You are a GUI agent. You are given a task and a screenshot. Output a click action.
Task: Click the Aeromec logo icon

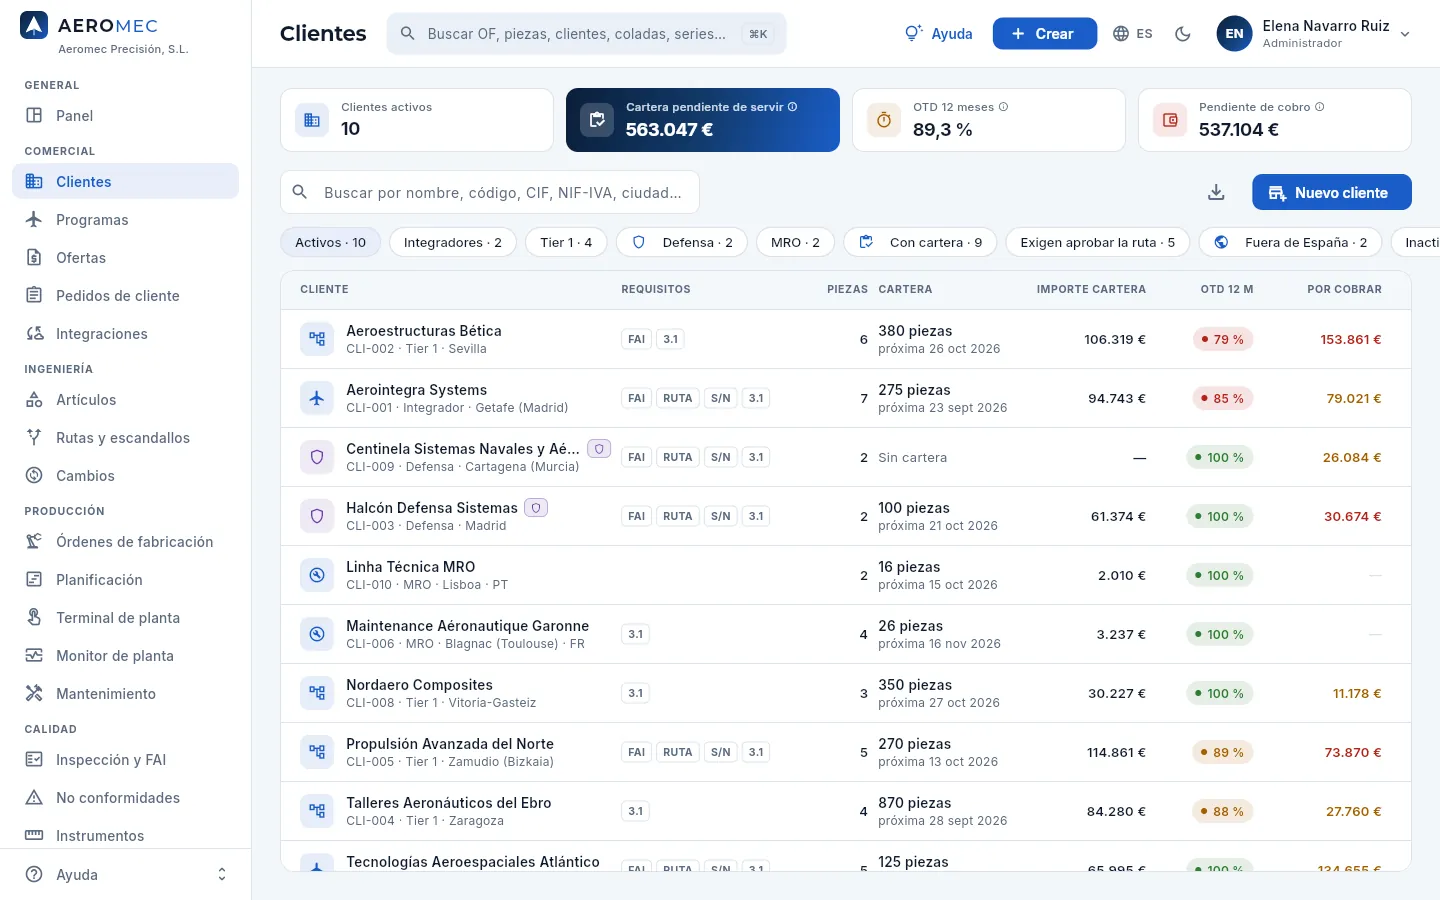click(x=34, y=26)
